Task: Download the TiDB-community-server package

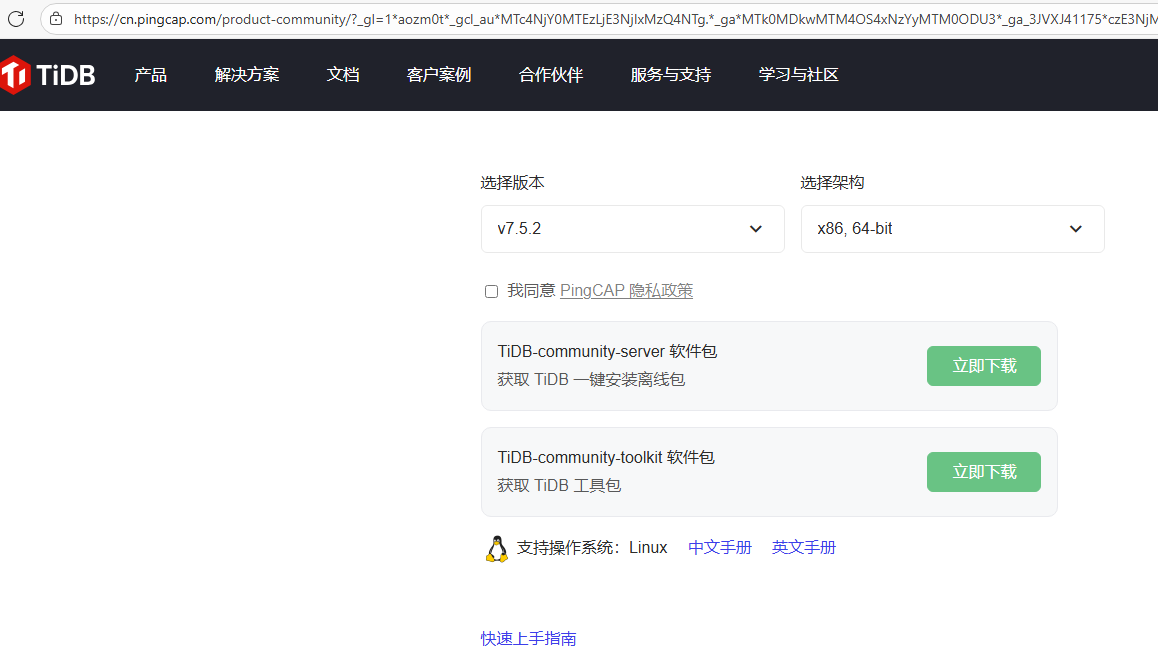Action: (x=984, y=366)
